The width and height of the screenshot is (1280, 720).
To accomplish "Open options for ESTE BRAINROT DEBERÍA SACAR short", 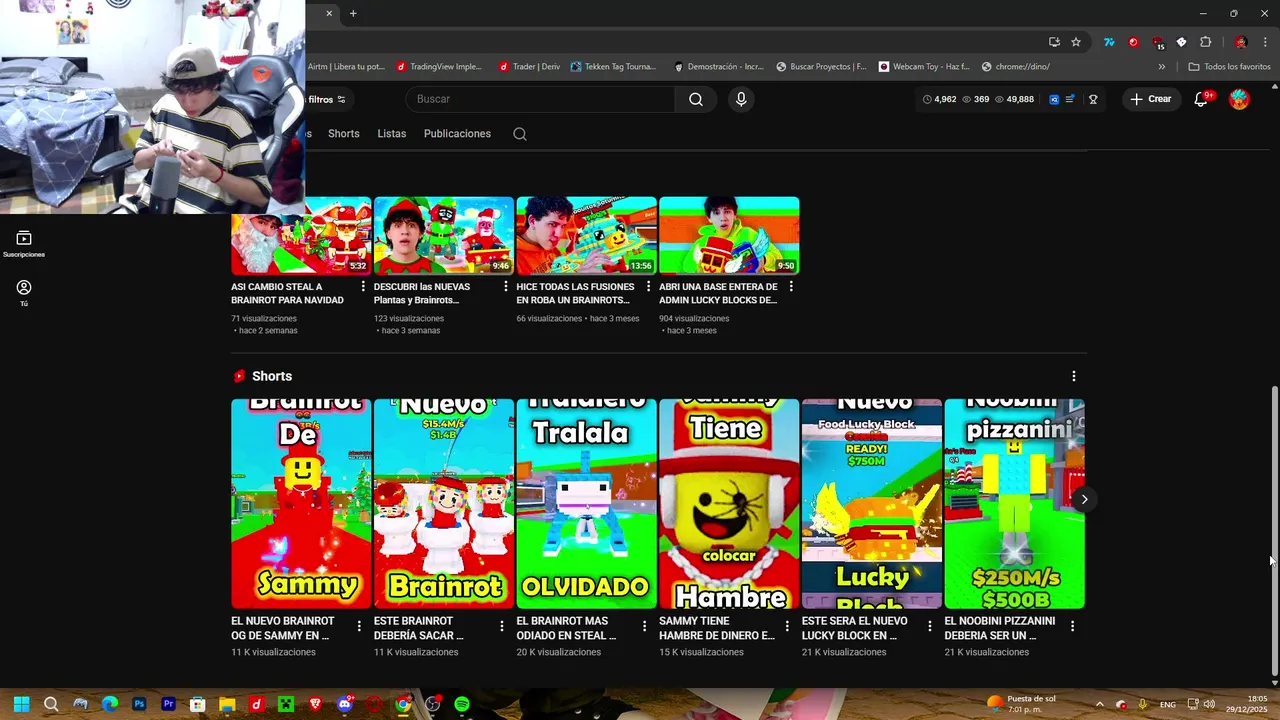I will pos(502,626).
